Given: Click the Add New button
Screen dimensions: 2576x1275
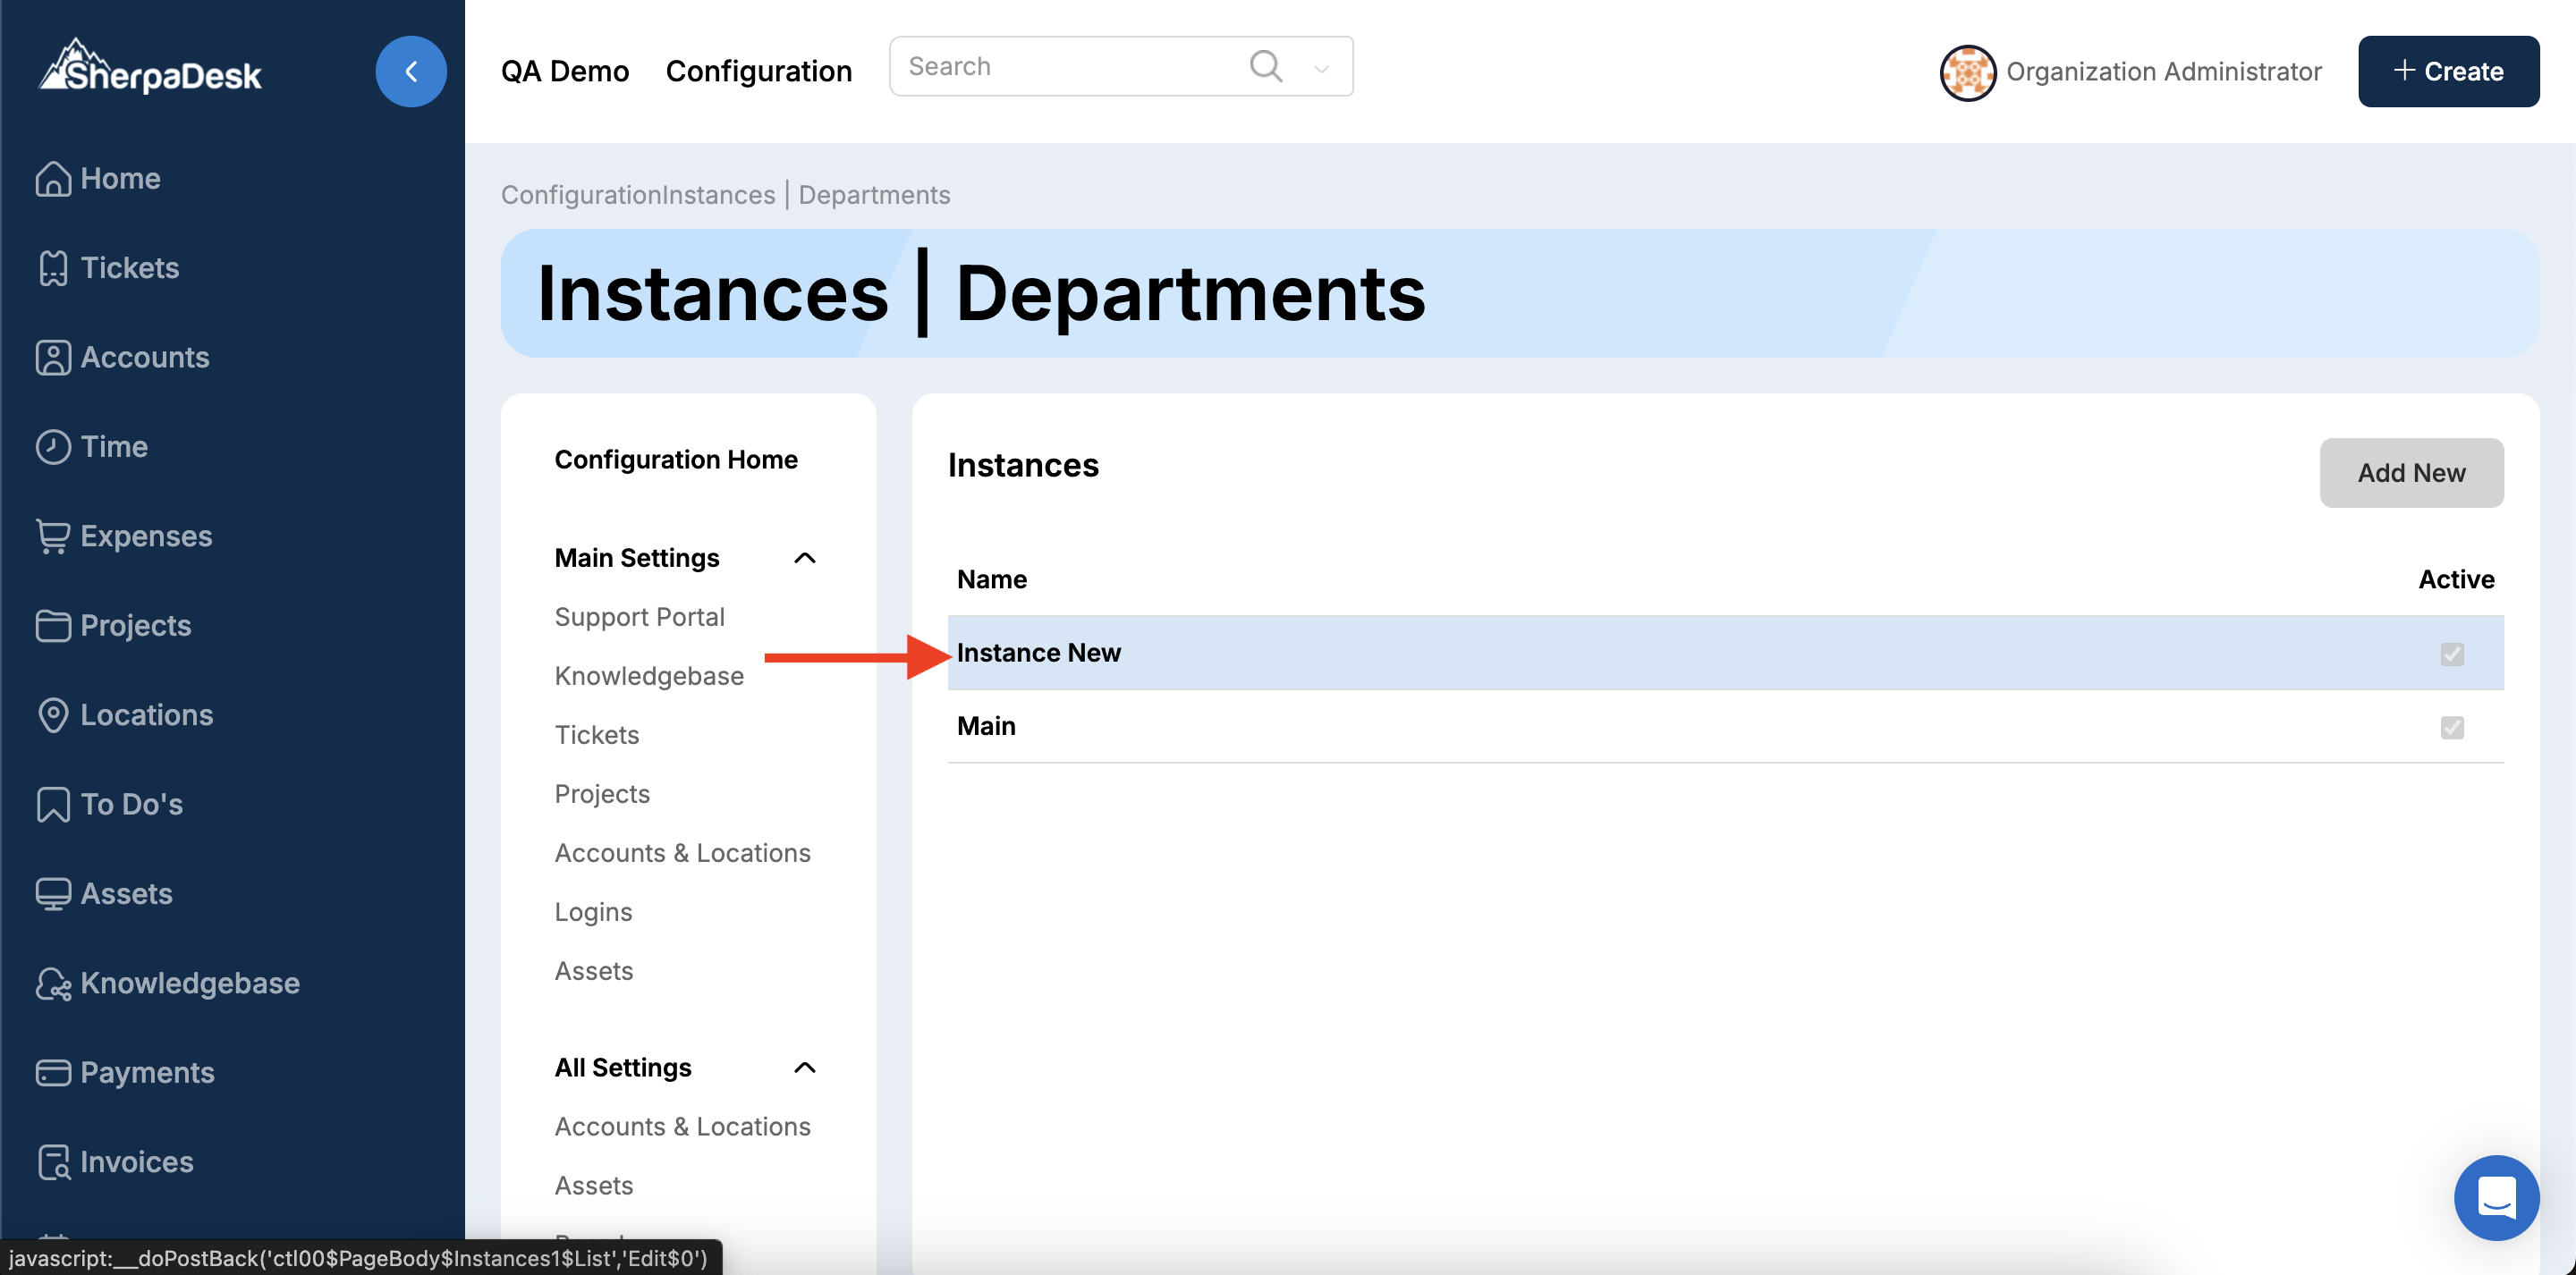Looking at the screenshot, I should [2410, 473].
